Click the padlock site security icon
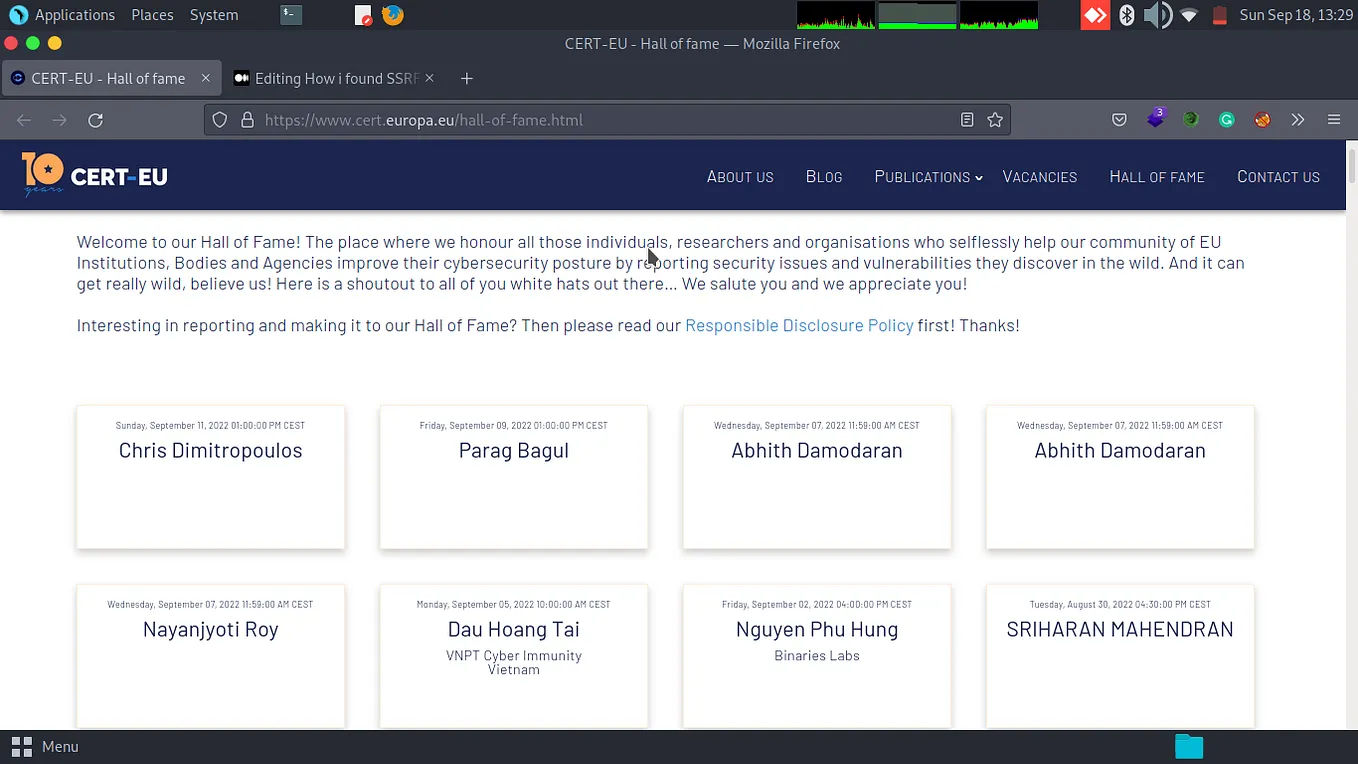 point(247,119)
